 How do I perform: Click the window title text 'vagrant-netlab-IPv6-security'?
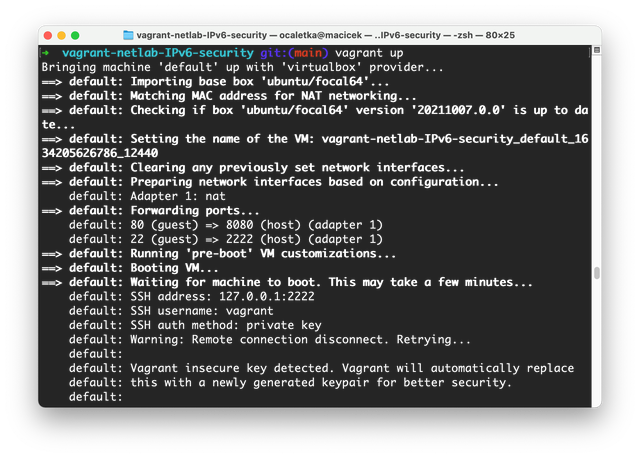click(202, 35)
